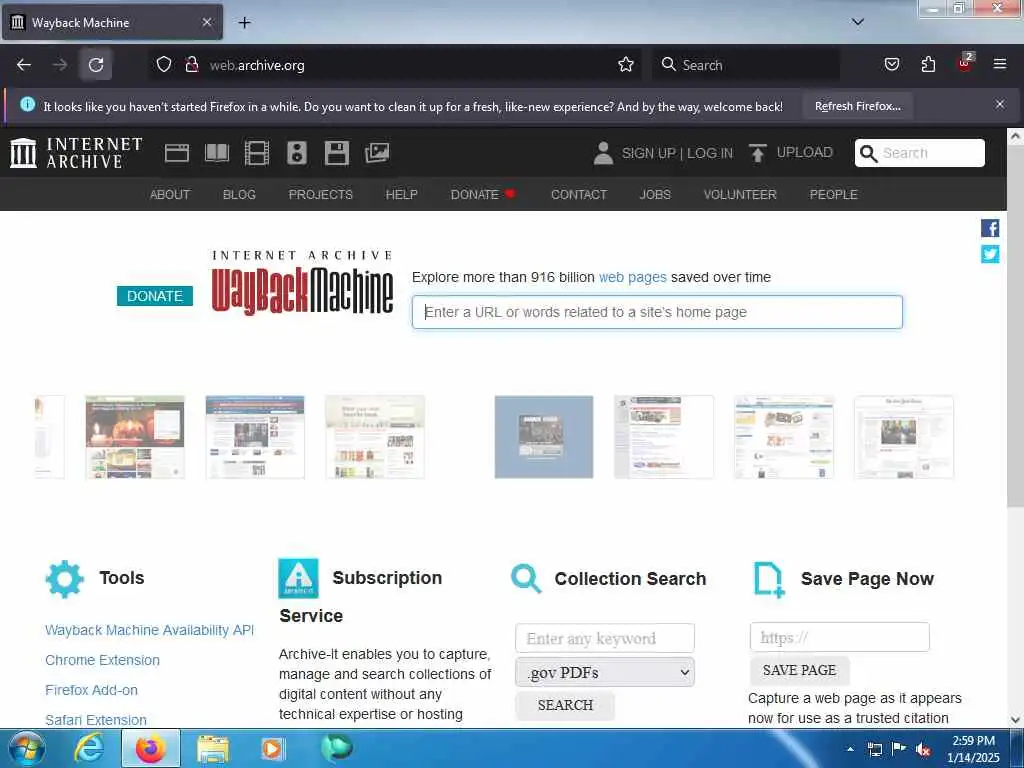
Task: Show hidden system tray icons arrow
Action: point(850,749)
